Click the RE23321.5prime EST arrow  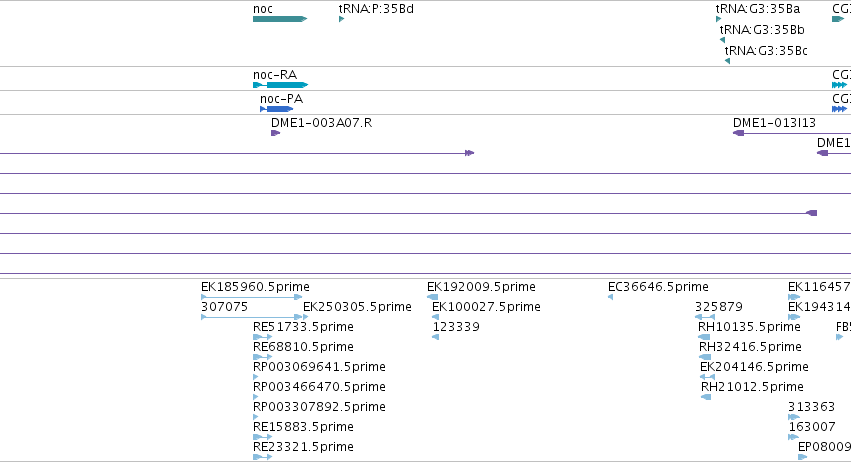click(x=263, y=457)
